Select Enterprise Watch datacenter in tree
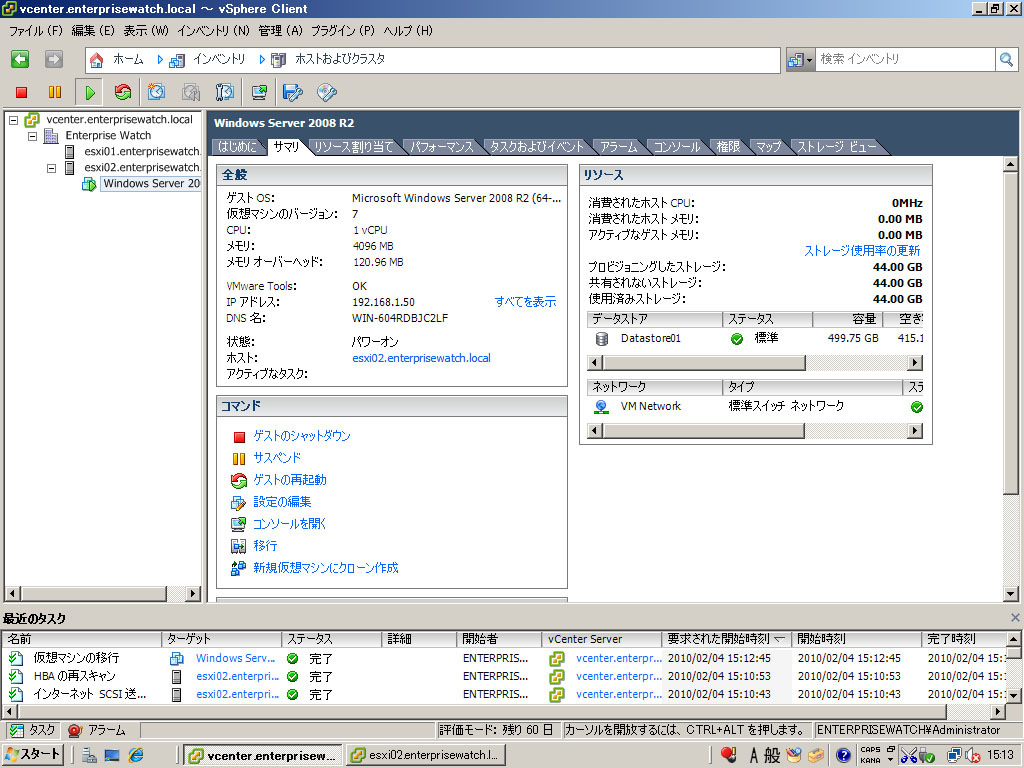This screenshot has height=768, width=1024. pyautogui.click(x=108, y=136)
